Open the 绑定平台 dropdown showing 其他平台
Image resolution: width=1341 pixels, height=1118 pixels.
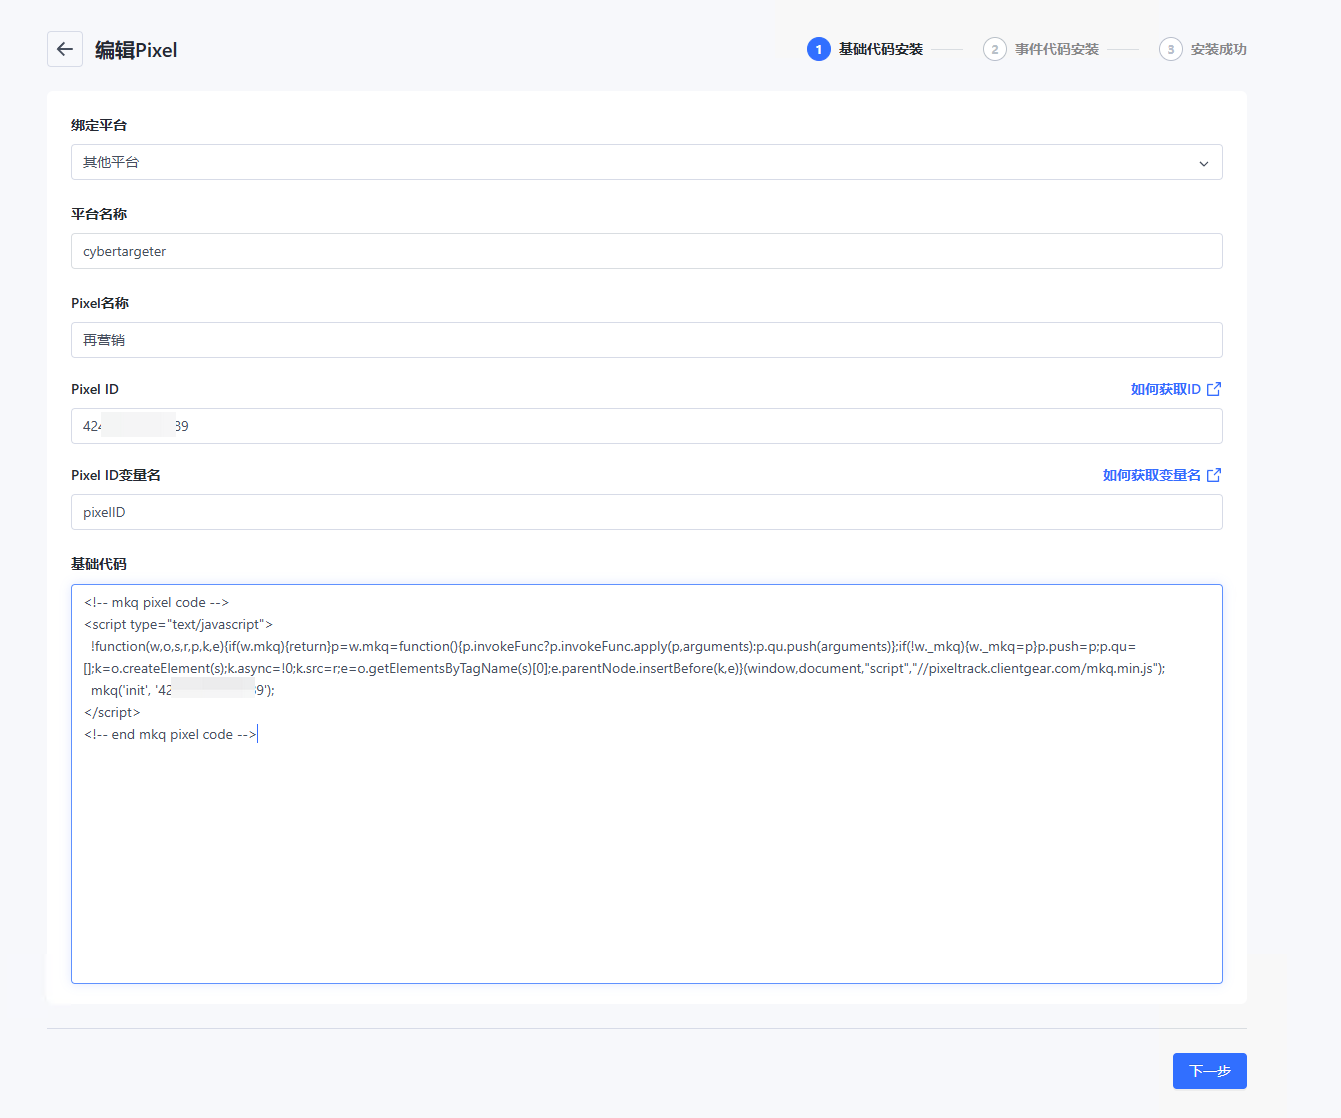point(646,162)
